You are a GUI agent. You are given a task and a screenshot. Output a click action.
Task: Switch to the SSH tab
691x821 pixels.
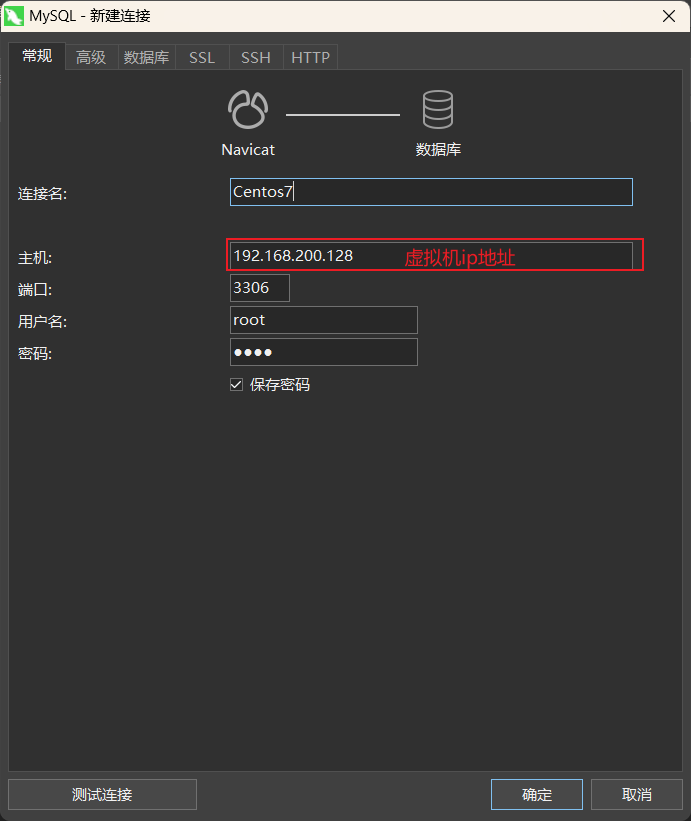(256, 58)
